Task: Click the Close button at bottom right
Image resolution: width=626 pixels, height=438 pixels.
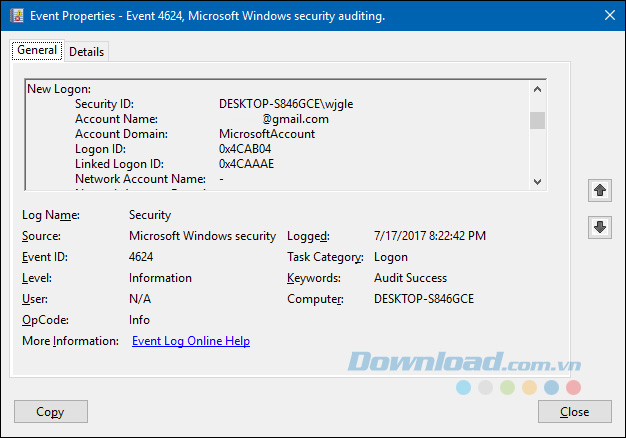Action: pos(574,411)
